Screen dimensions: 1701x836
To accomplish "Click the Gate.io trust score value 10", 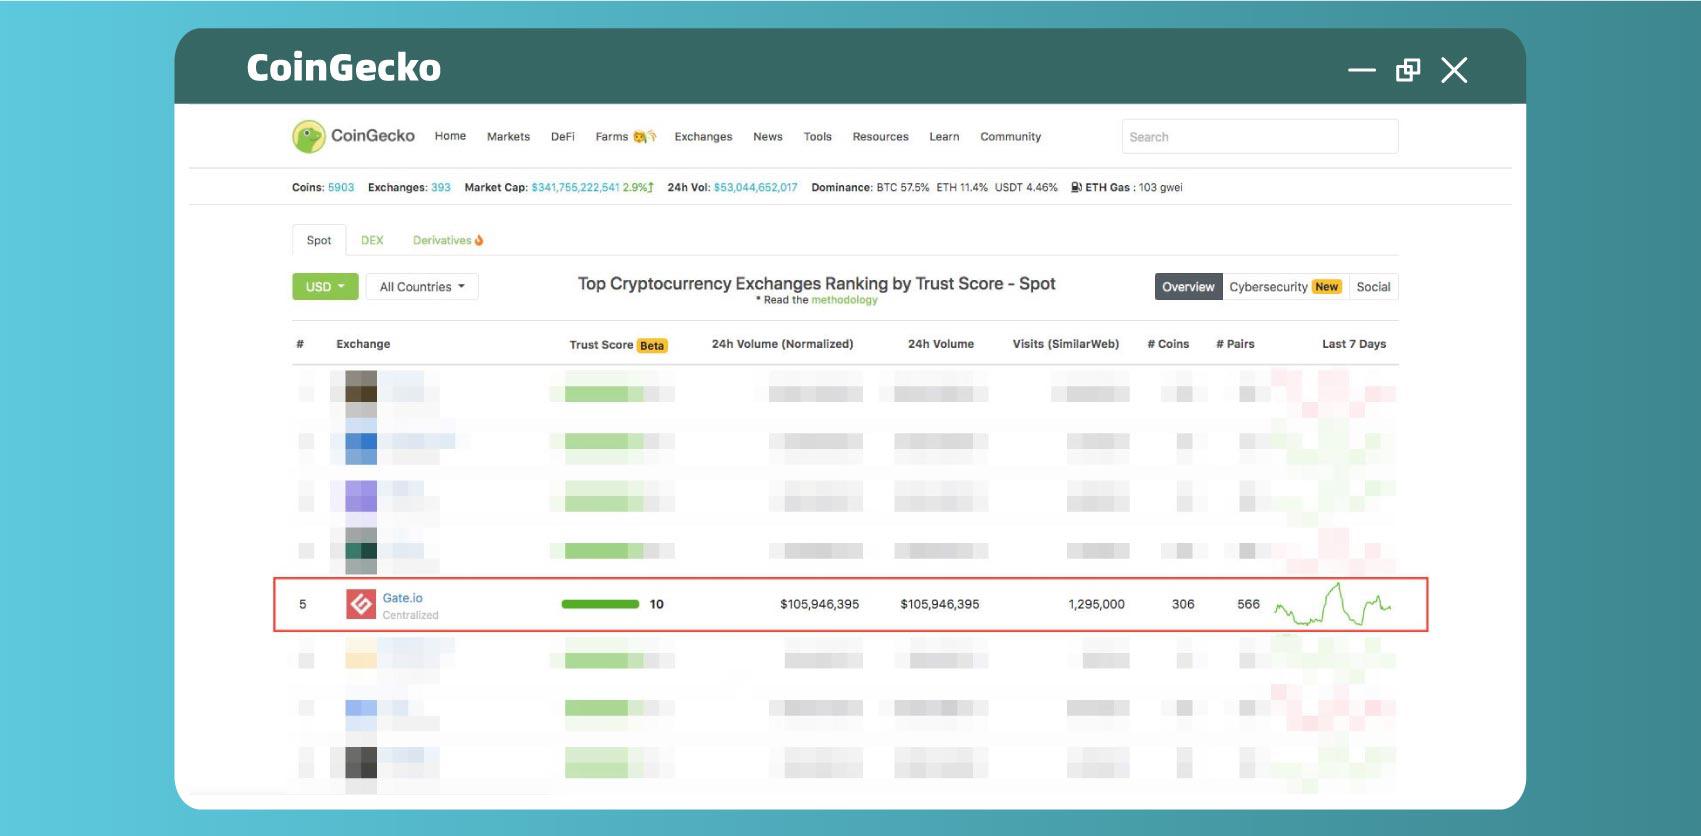I will point(656,604).
